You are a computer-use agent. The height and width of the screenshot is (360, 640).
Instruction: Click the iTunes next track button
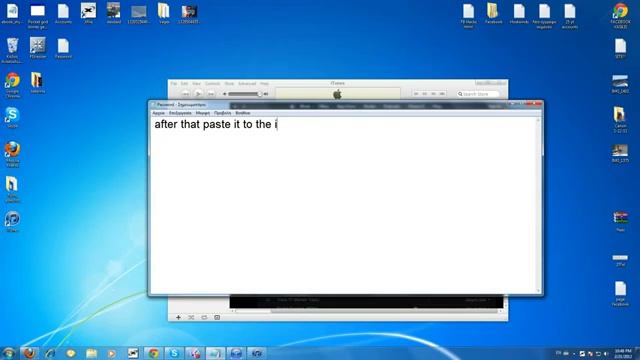pos(211,94)
